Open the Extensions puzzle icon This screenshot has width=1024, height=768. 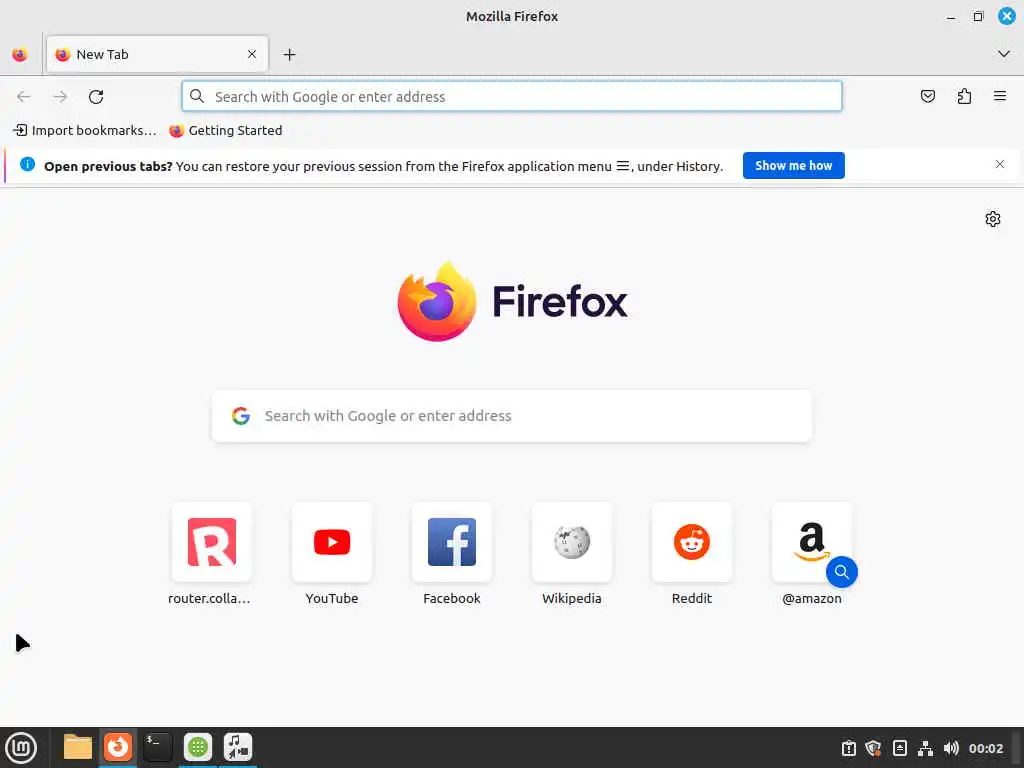point(964,97)
